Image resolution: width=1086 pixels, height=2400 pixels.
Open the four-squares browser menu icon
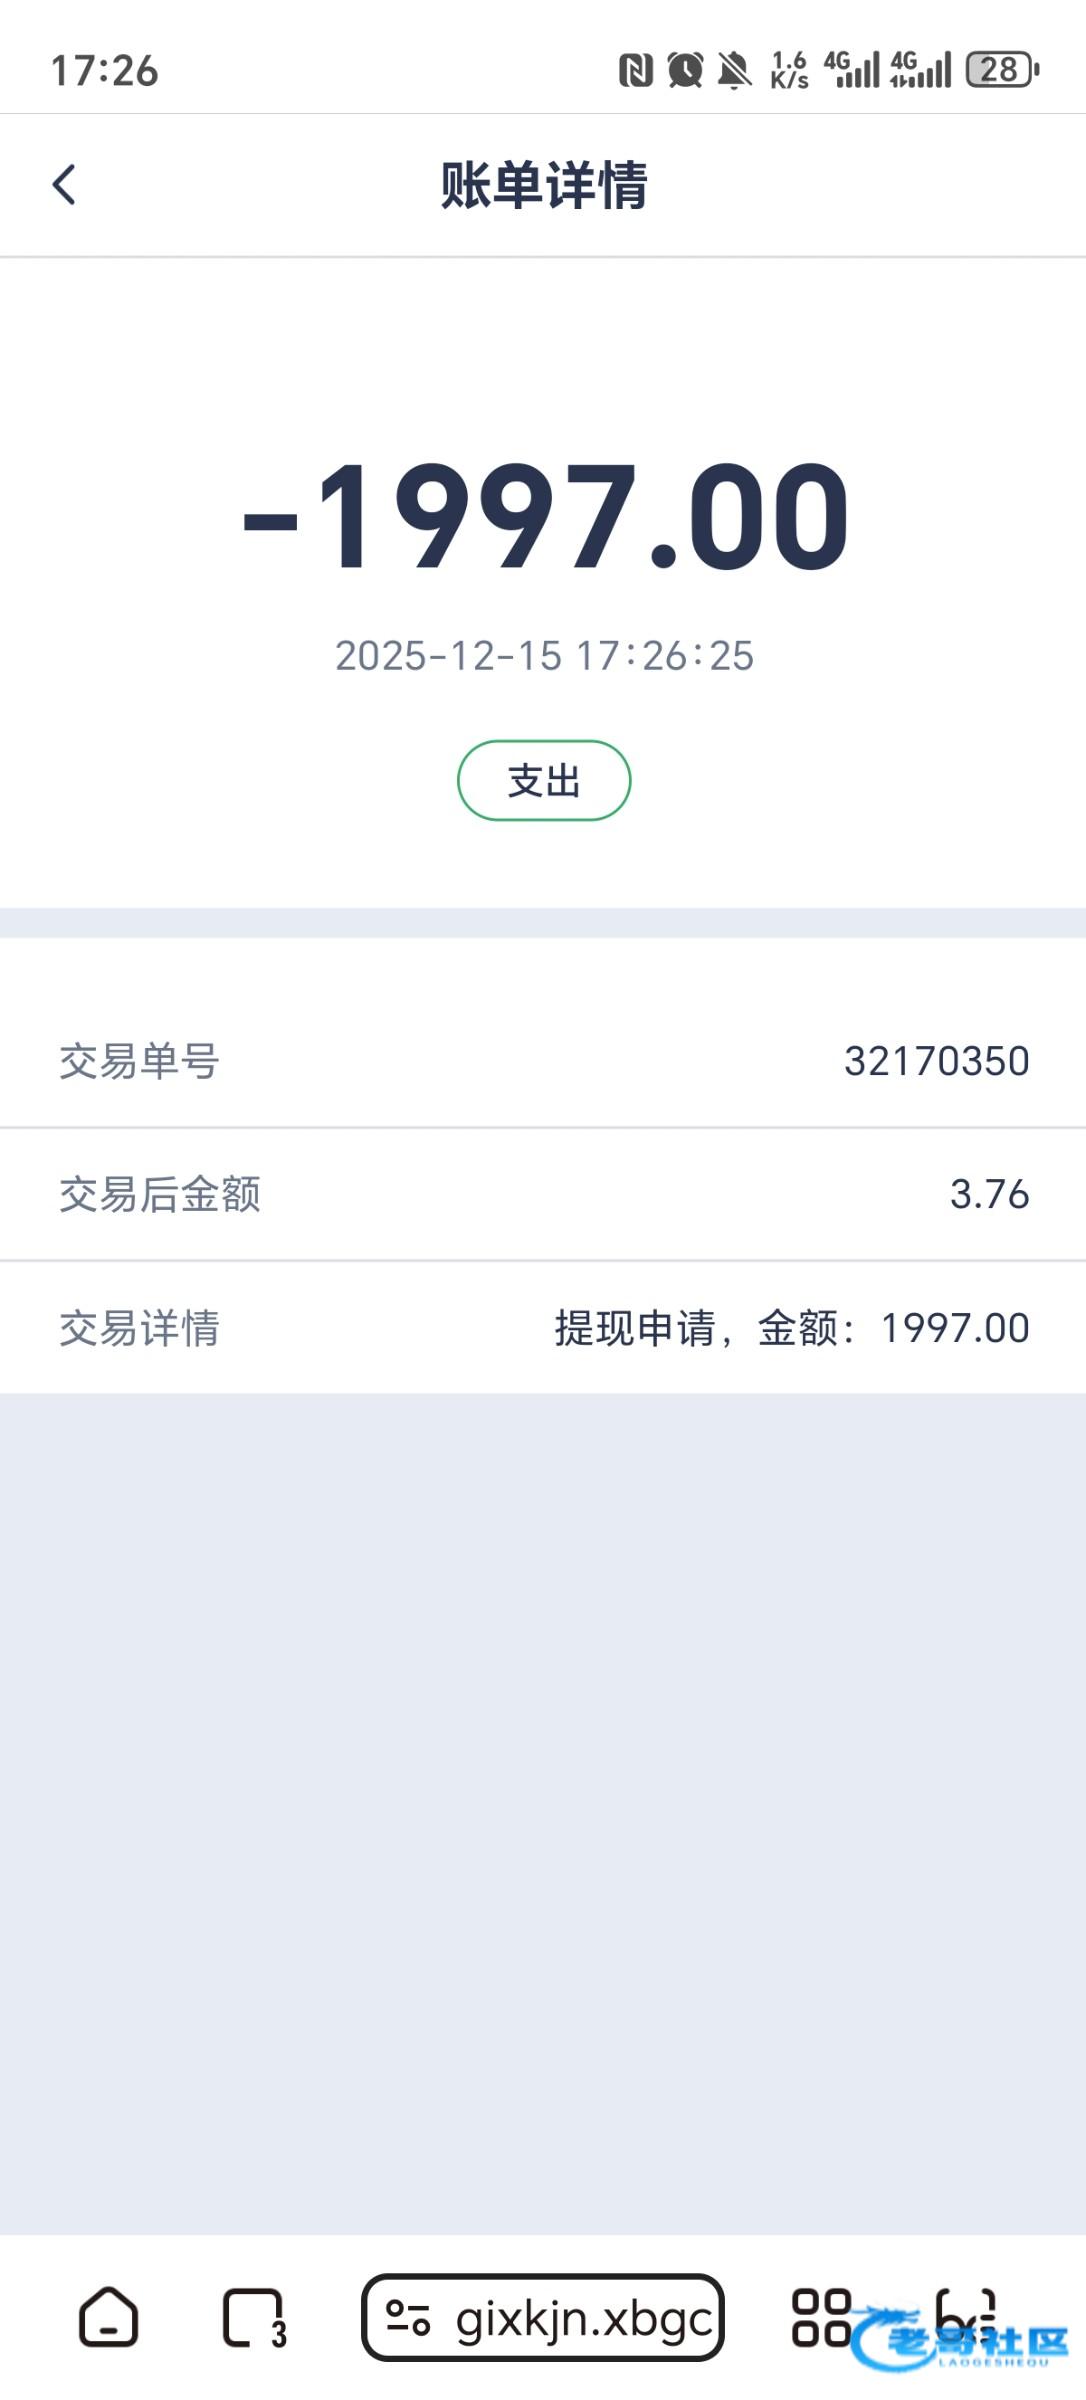821,2316
